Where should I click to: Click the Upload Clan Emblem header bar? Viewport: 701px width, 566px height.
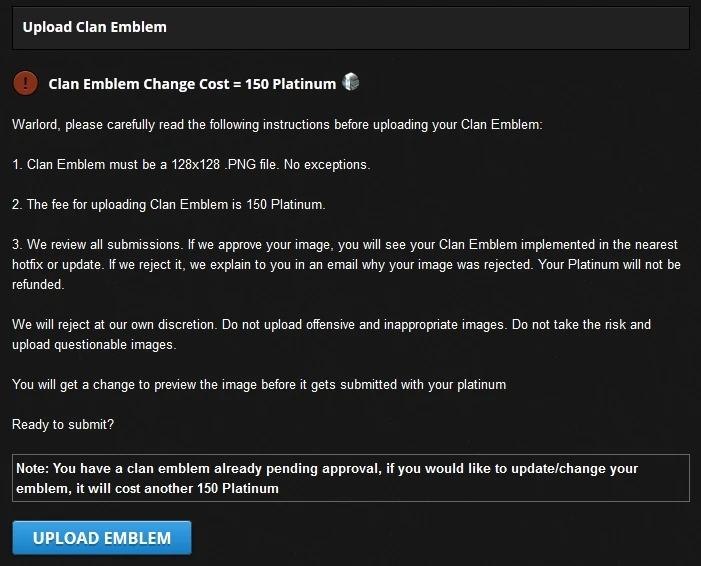click(x=350, y=28)
